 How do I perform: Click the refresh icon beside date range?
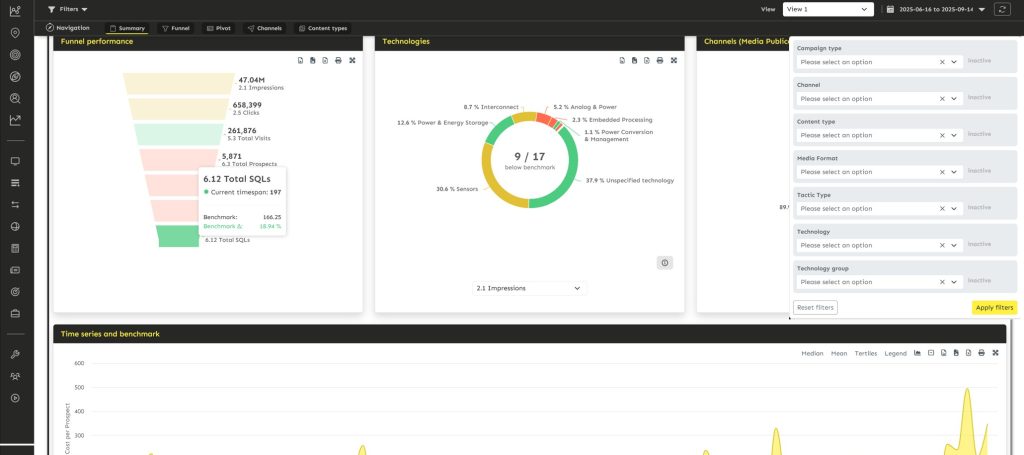coord(1001,9)
